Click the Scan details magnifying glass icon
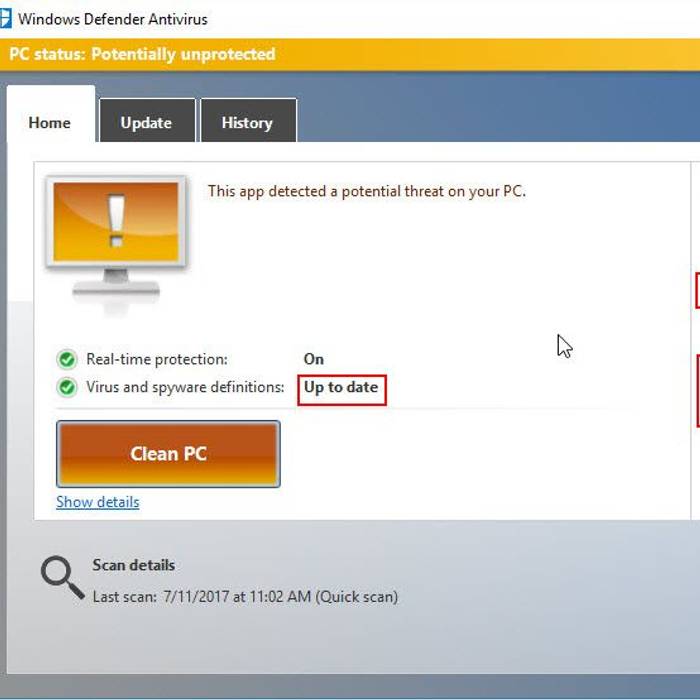Viewport: 700px width, 700px height. pyautogui.click(x=62, y=577)
